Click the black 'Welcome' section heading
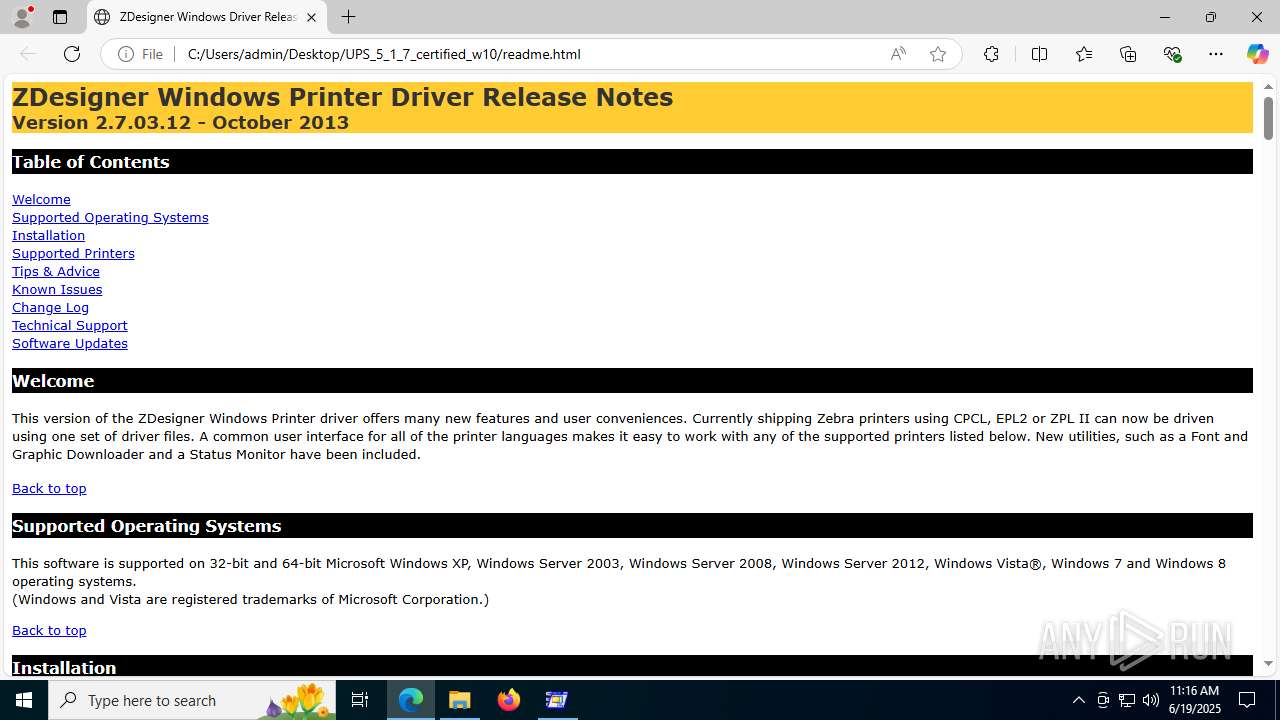The width and height of the screenshot is (1280, 720). (632, 381)
